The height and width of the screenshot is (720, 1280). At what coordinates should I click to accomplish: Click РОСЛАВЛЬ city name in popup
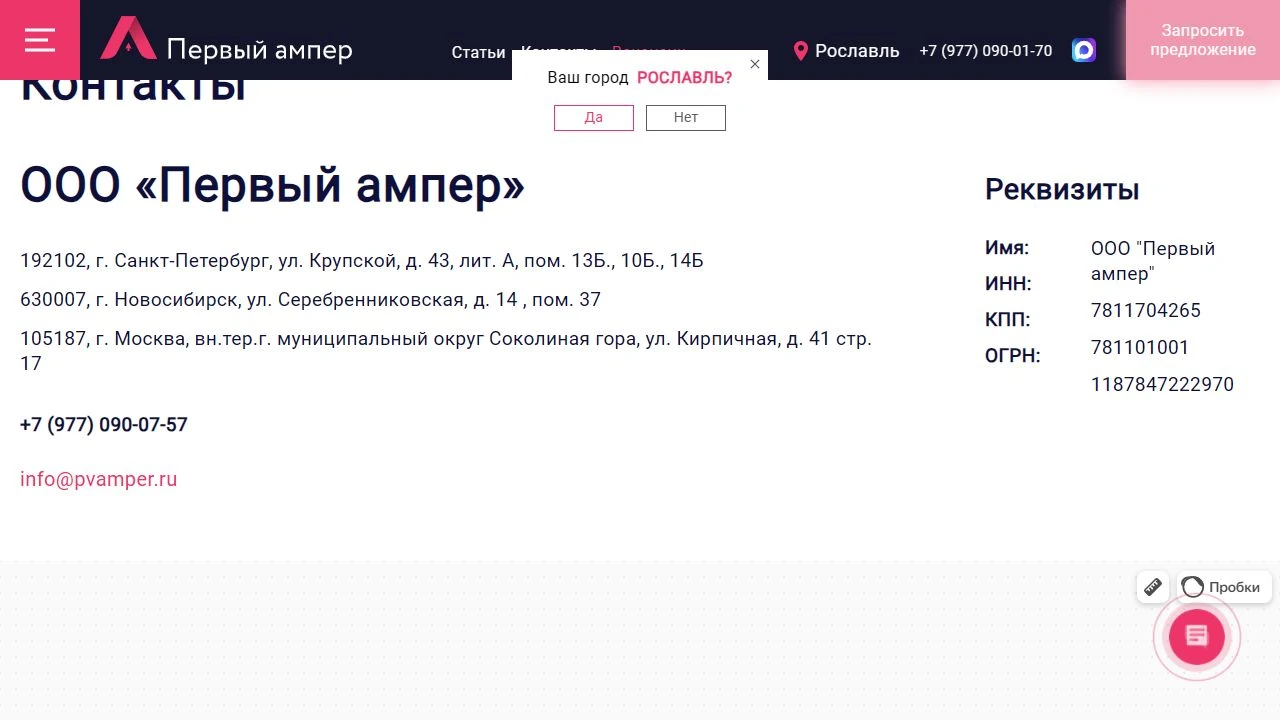point(684,78)
